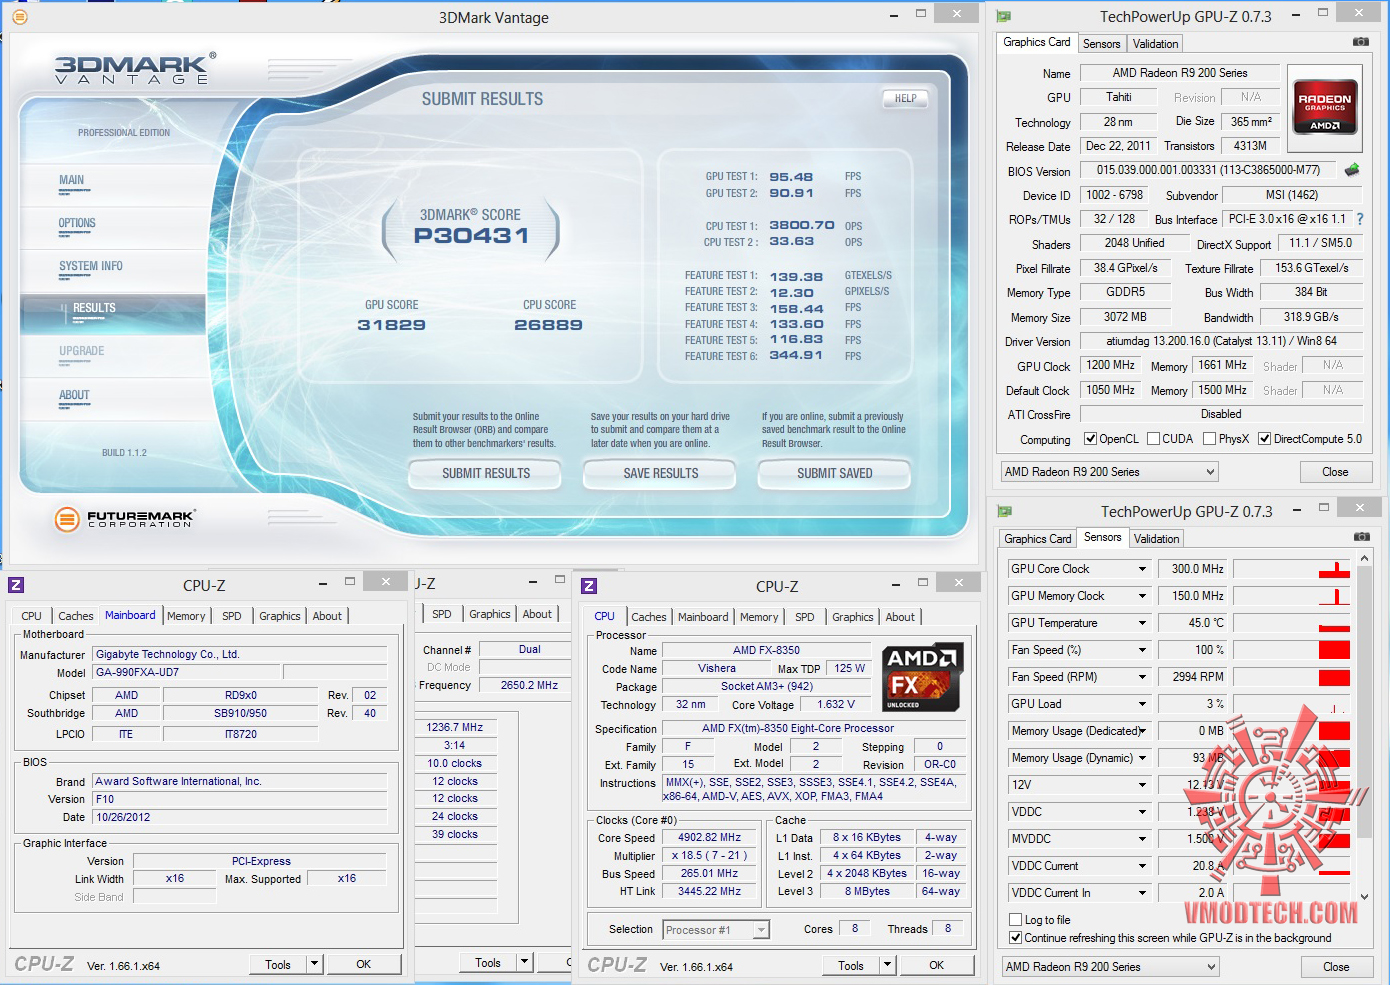Click the P30431 3DMark score value

tap(471, 236)
